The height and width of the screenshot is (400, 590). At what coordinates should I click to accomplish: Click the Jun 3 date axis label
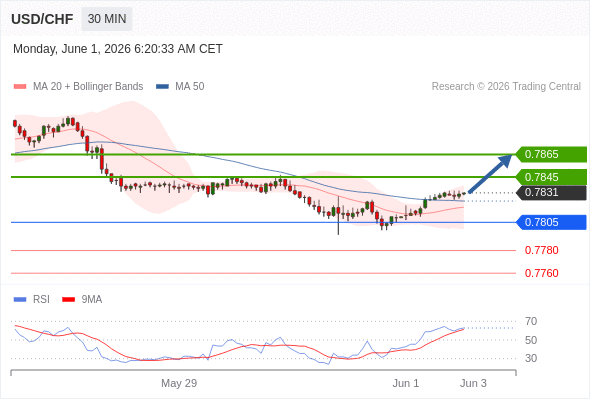(x=473, y=383)
